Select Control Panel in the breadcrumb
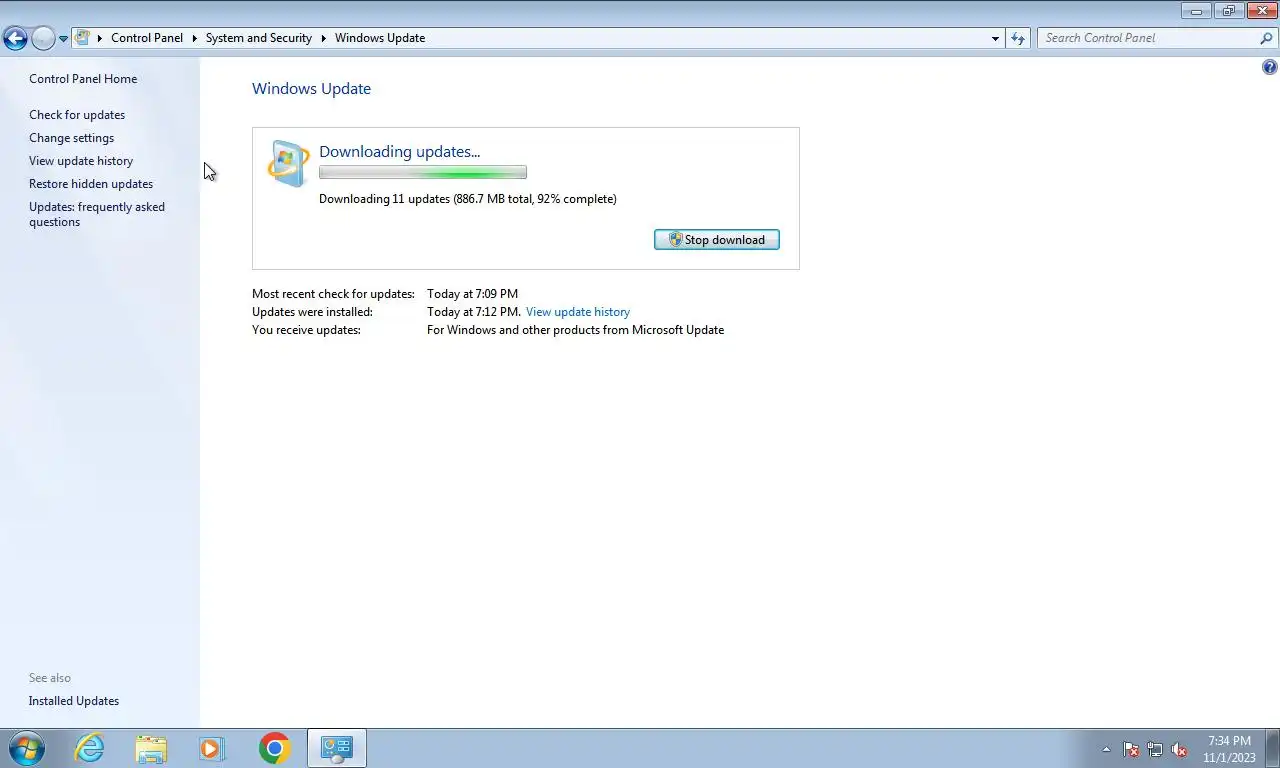Screen dimensions: 1280x768 tap(147, 38)
